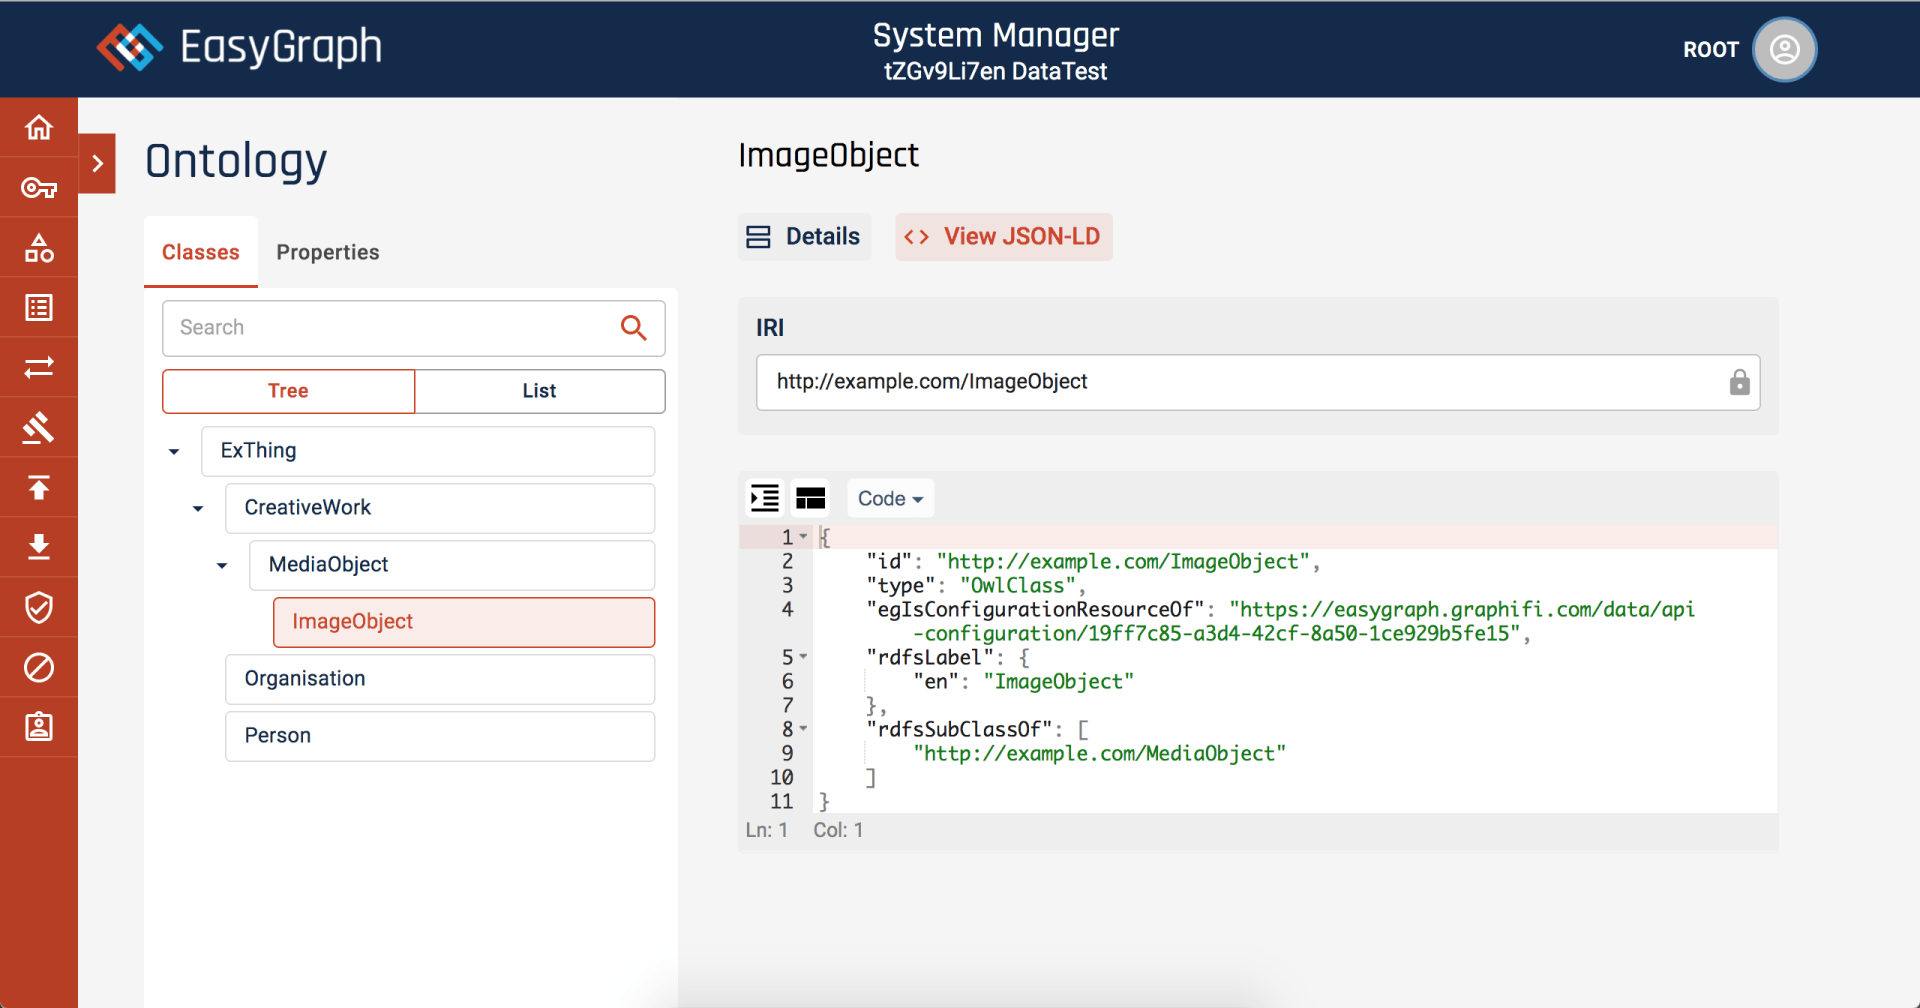Click the upload arrow icon in sidebar
This screenshot has height=1008, width=1920.
pyautogui.click(x=38, y=488)
